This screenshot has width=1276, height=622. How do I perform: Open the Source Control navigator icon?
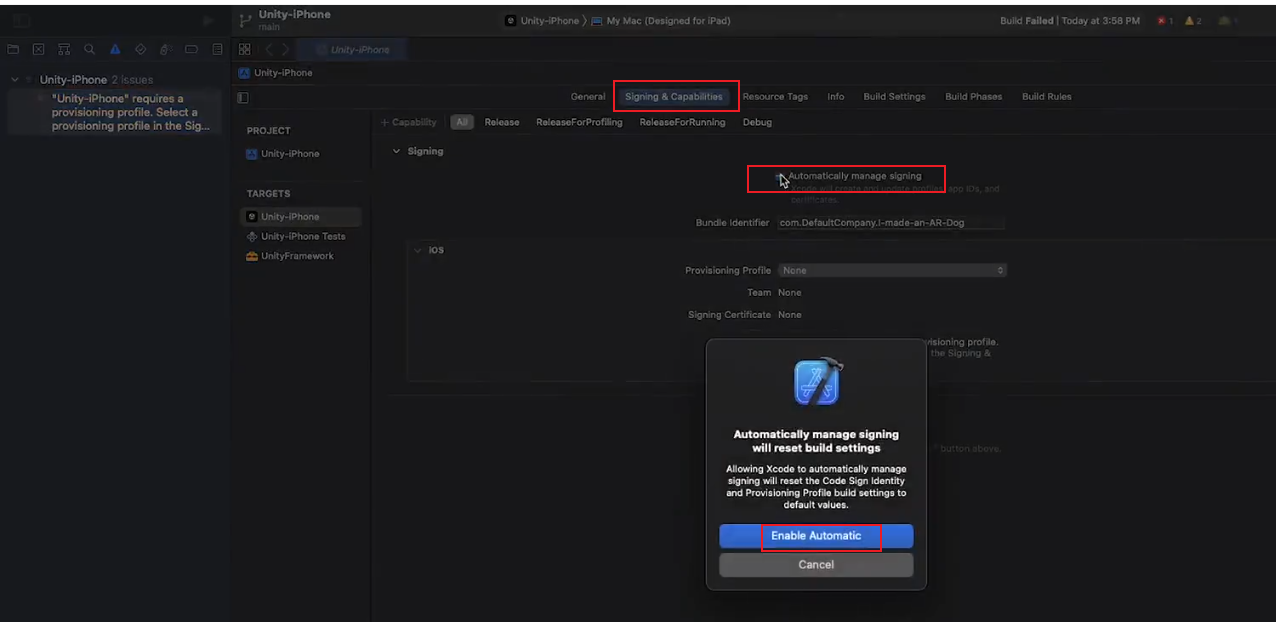coord(38,49)
